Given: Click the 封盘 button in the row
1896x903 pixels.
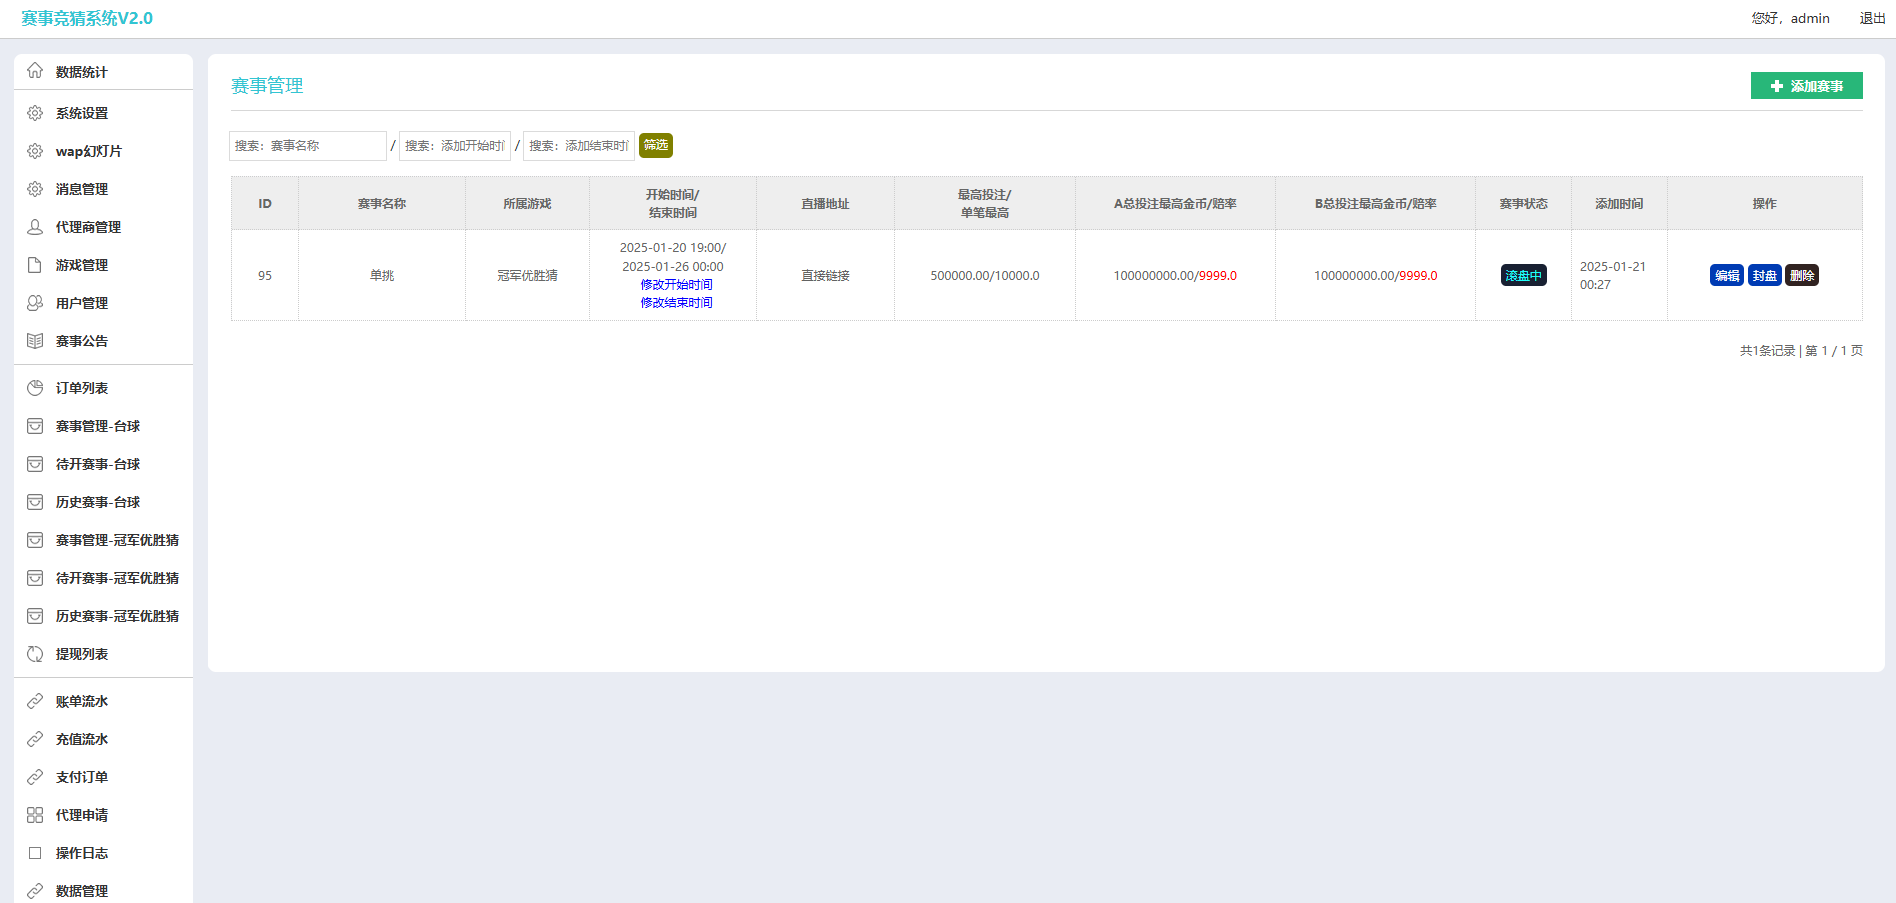Looking at the screenshot, I should point(1764,276).
